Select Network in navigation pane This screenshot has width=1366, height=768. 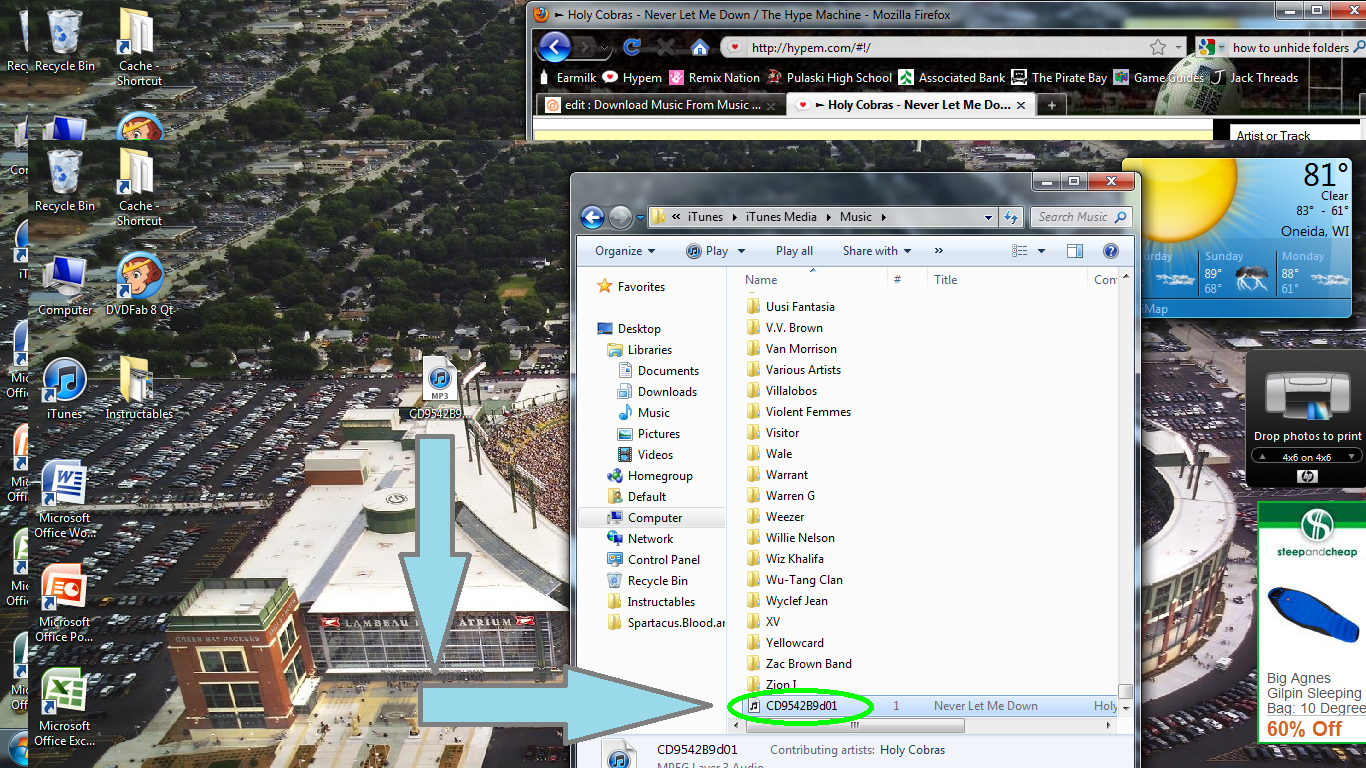pyautogui.click(x=640, y=539)
